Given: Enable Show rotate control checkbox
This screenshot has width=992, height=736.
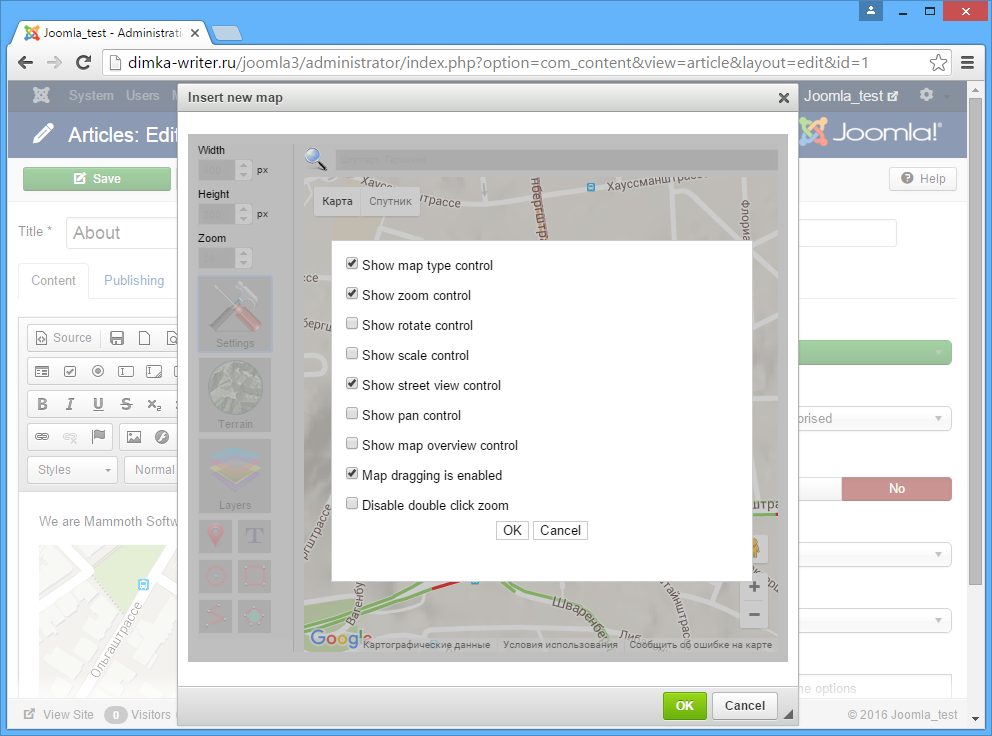Looking at the screenshot, I should pyautogui.click(x=352, y=325).
